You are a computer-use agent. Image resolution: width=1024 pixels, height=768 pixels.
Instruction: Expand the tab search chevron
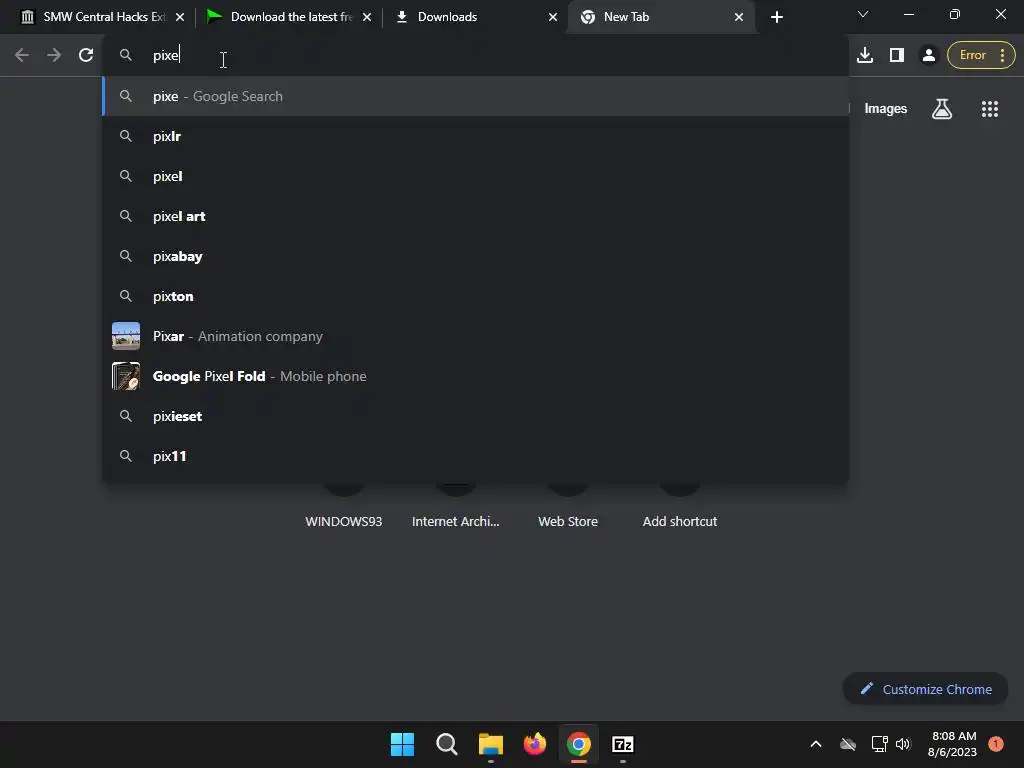click(863, 14)
